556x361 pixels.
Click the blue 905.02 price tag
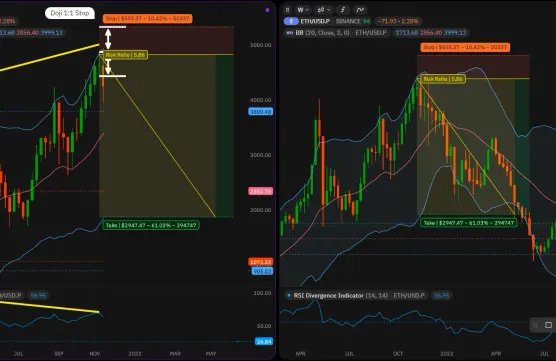(x=262, y=271)
